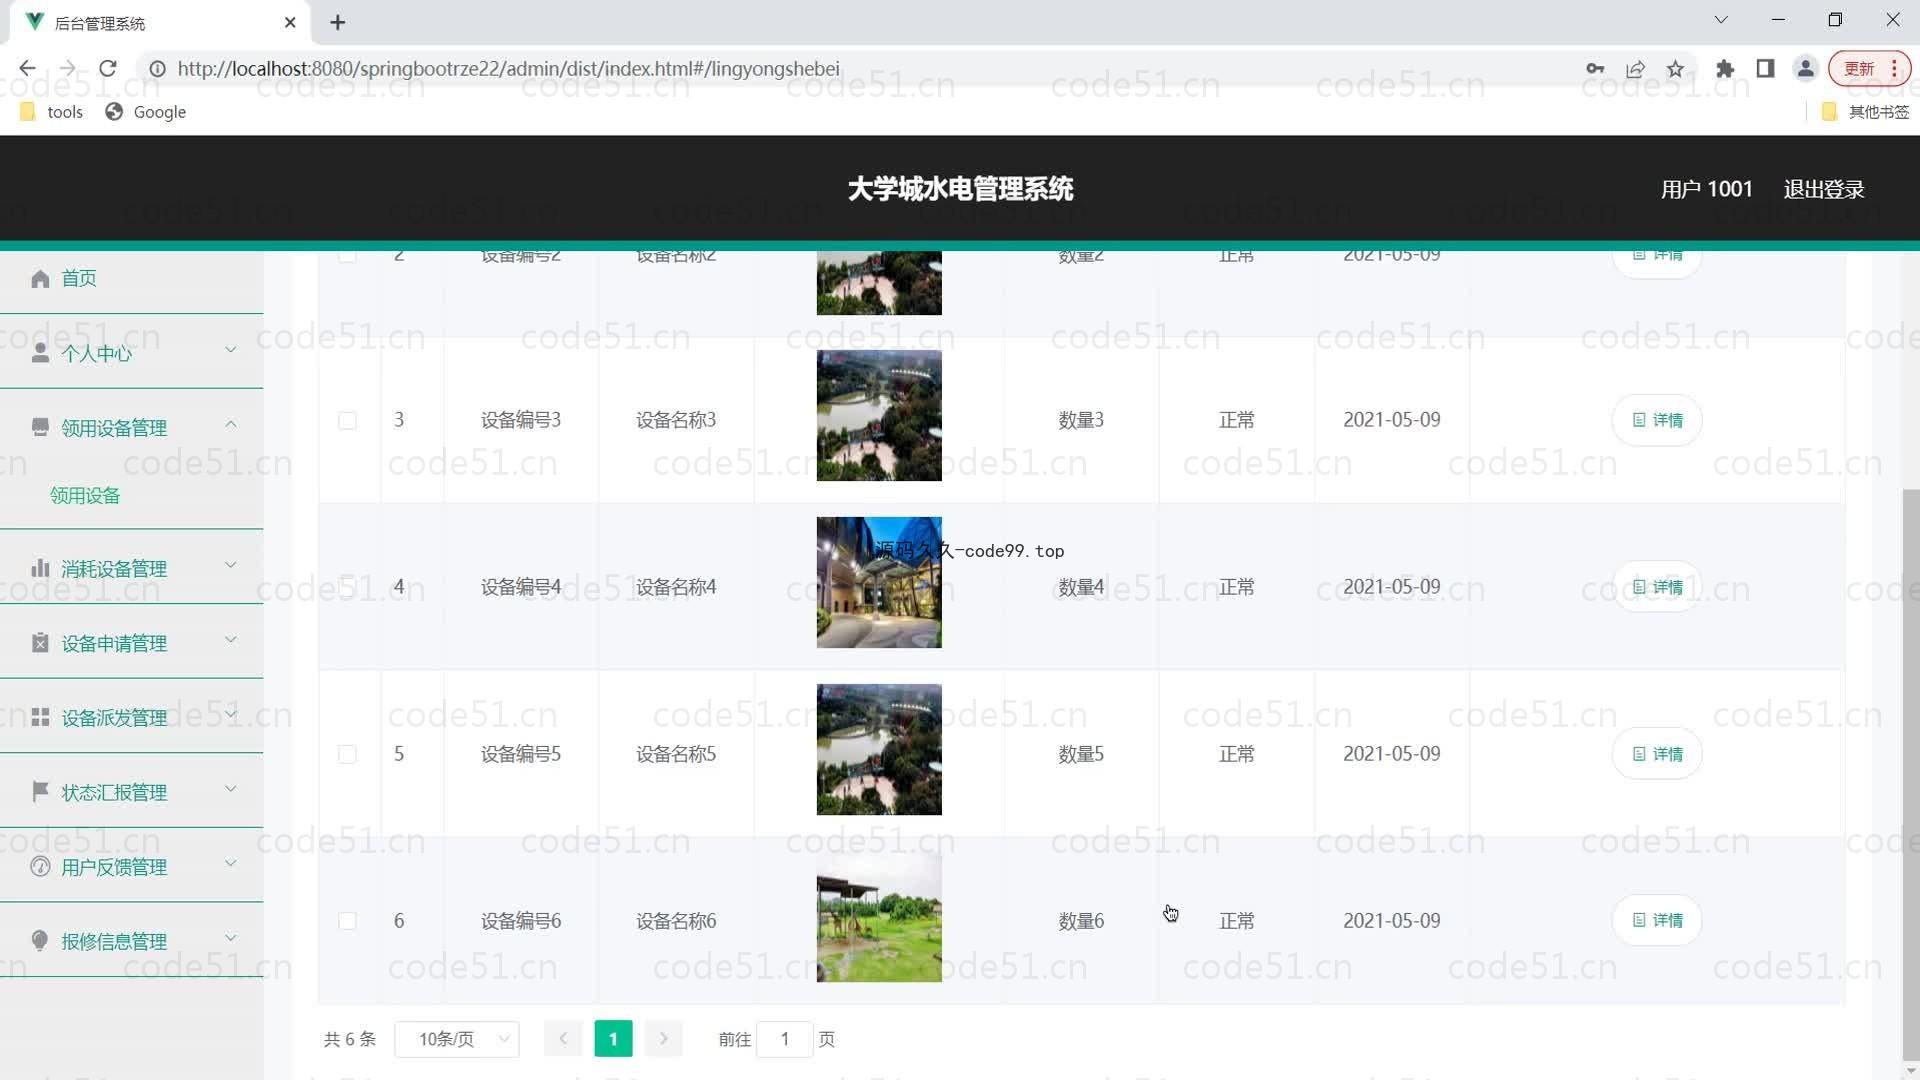The image size is (1920, 1080).
Task: Open the image thumbnail in row 6
Action: (x=879, y=917)
